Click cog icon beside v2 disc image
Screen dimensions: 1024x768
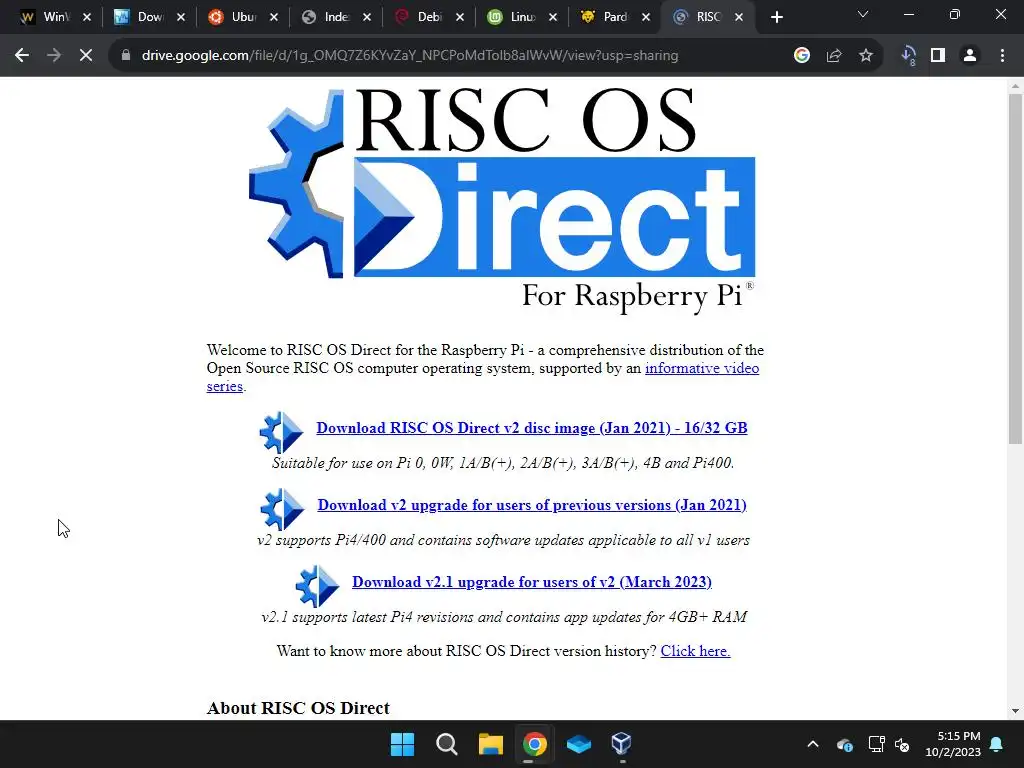(281, 432)
